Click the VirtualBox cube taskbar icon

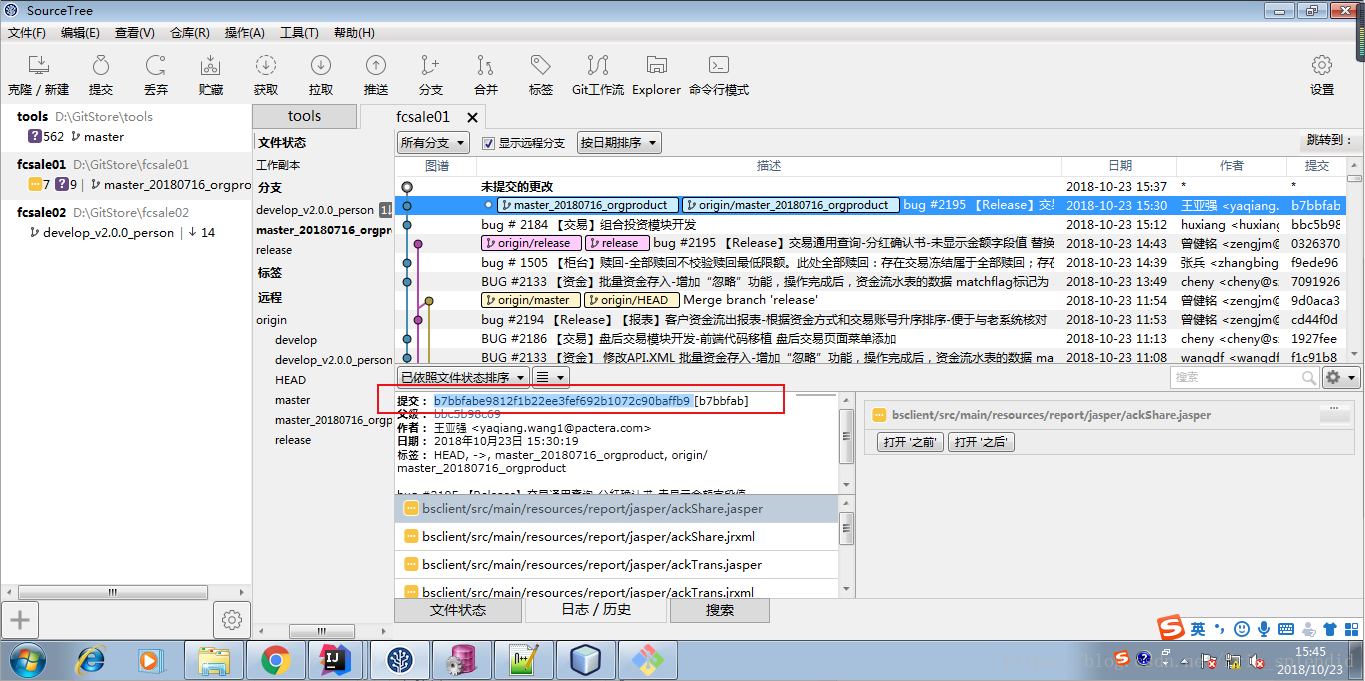585,660
